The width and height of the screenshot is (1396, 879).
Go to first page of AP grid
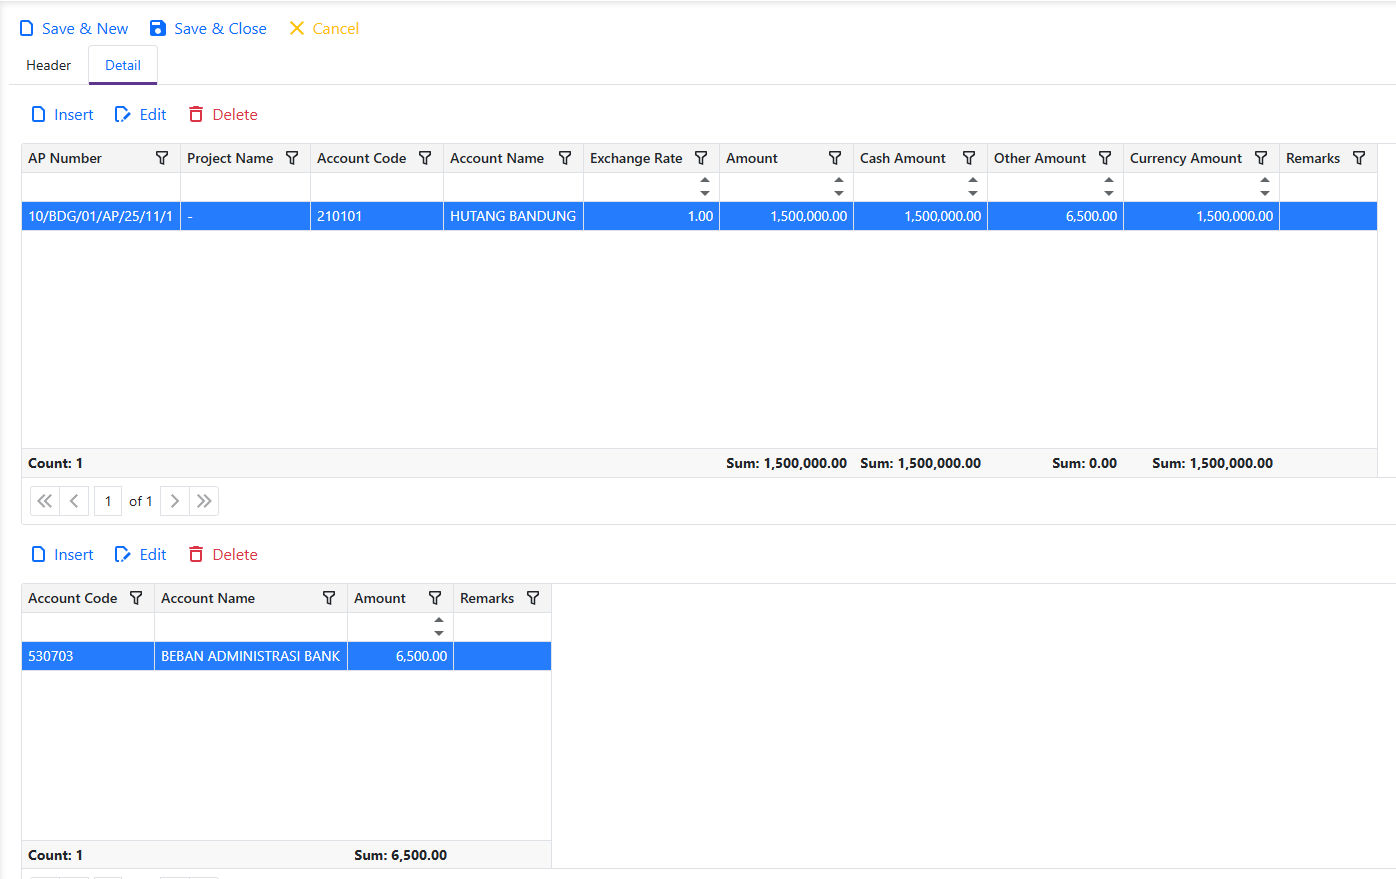pos(45,501)
